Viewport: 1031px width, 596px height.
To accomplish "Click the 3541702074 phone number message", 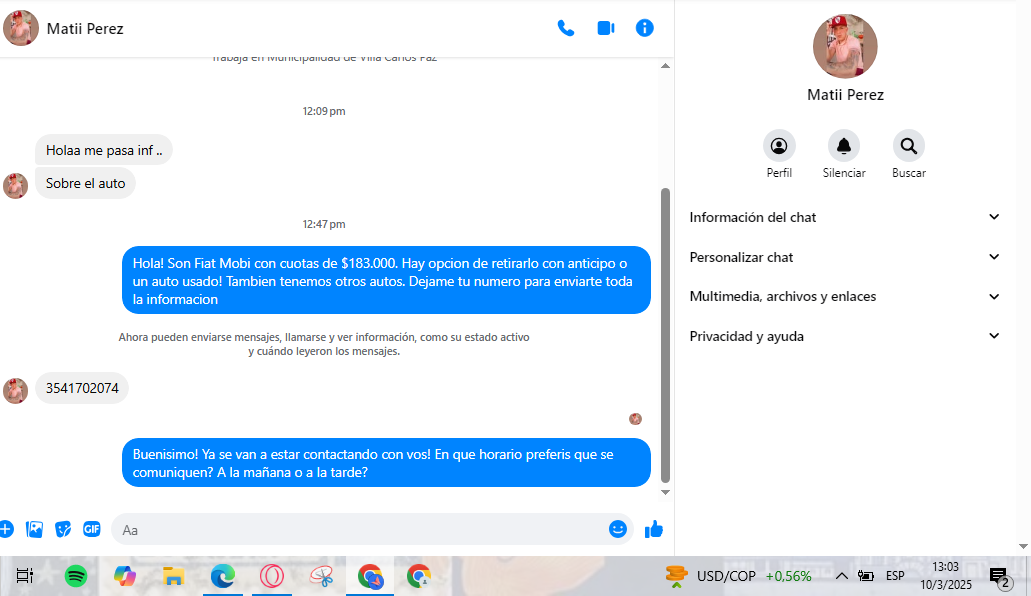I will 82,388.
